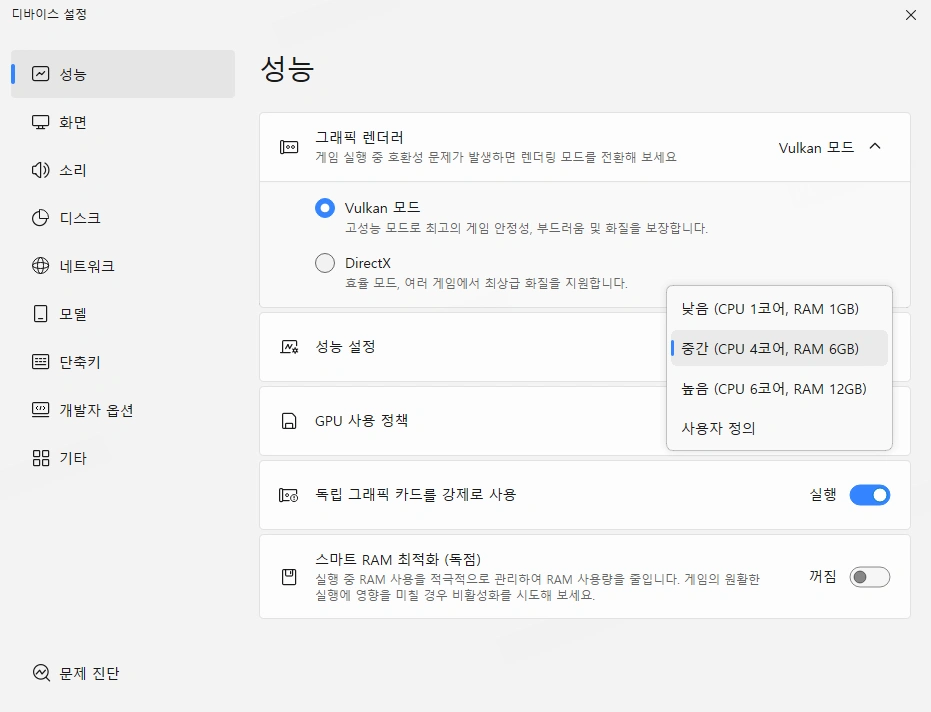Collapse the 그래픽 렌더러 chevron
This screenshot has height=712, width=931.
point(875,146)
